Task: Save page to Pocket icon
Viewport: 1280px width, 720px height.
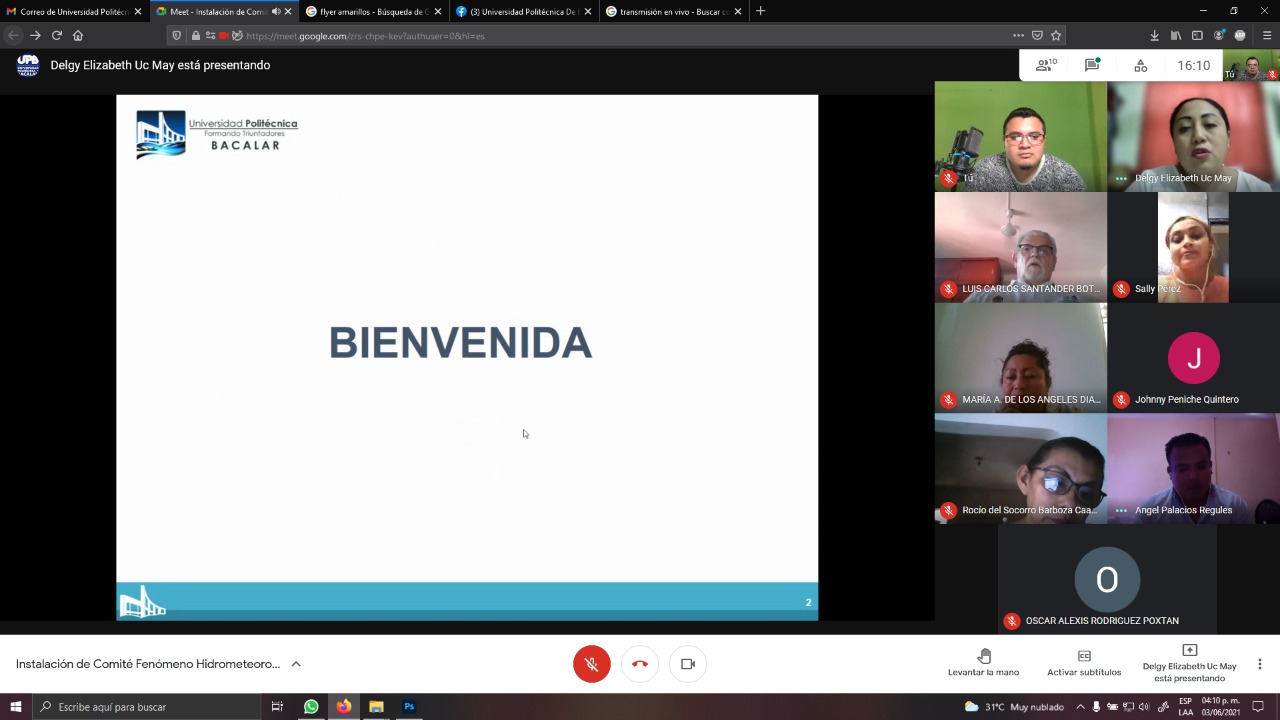Action: point(1037,35)
